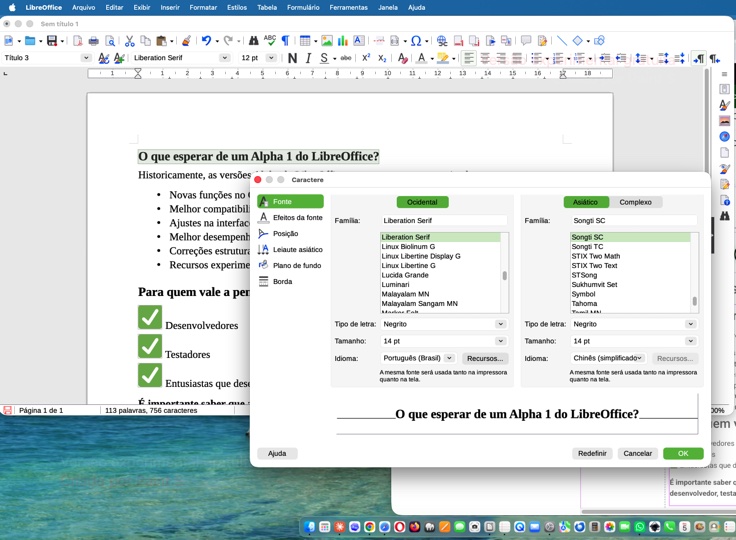Open the Arquivo menu

[84, 8]
